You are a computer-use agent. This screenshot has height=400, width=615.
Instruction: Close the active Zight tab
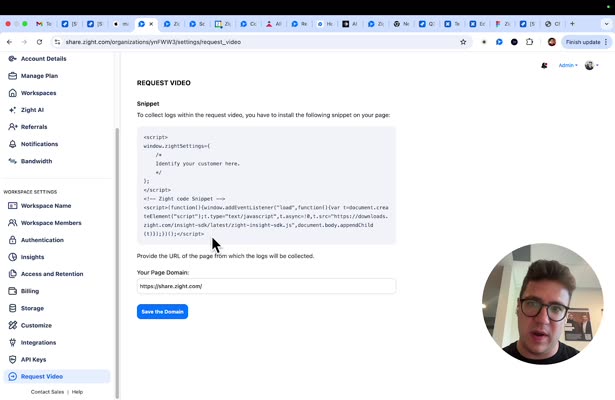click(151, 24)
